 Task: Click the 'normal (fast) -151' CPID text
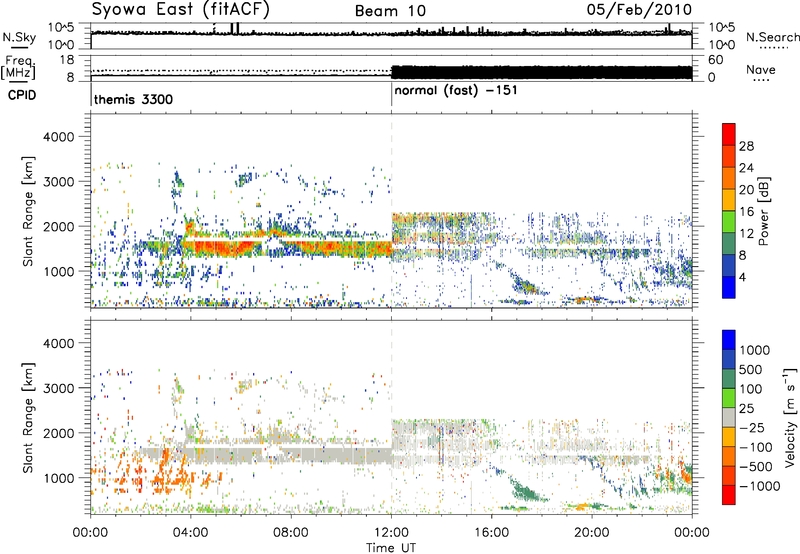click(456, 90)
